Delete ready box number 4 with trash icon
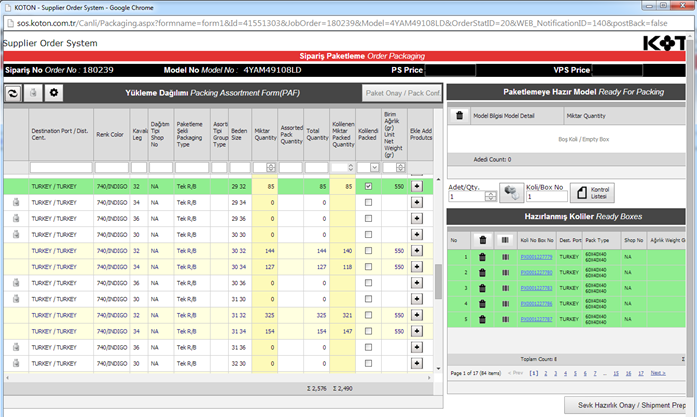 click(x=482, y=304)
